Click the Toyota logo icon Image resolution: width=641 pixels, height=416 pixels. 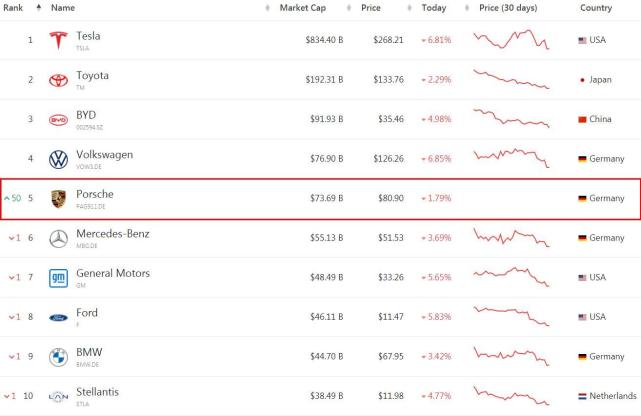(x=57, y=80)
